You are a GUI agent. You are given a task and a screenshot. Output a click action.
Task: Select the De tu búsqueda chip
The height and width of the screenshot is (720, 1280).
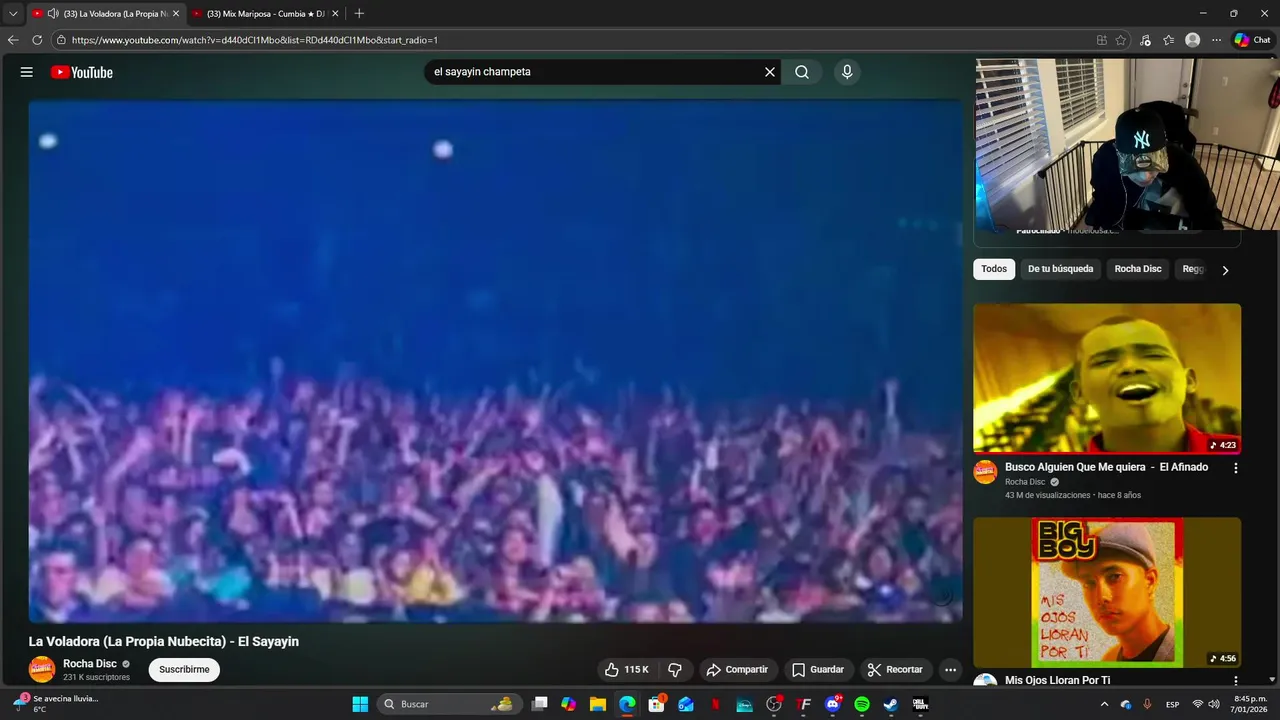click(1060, 269)
